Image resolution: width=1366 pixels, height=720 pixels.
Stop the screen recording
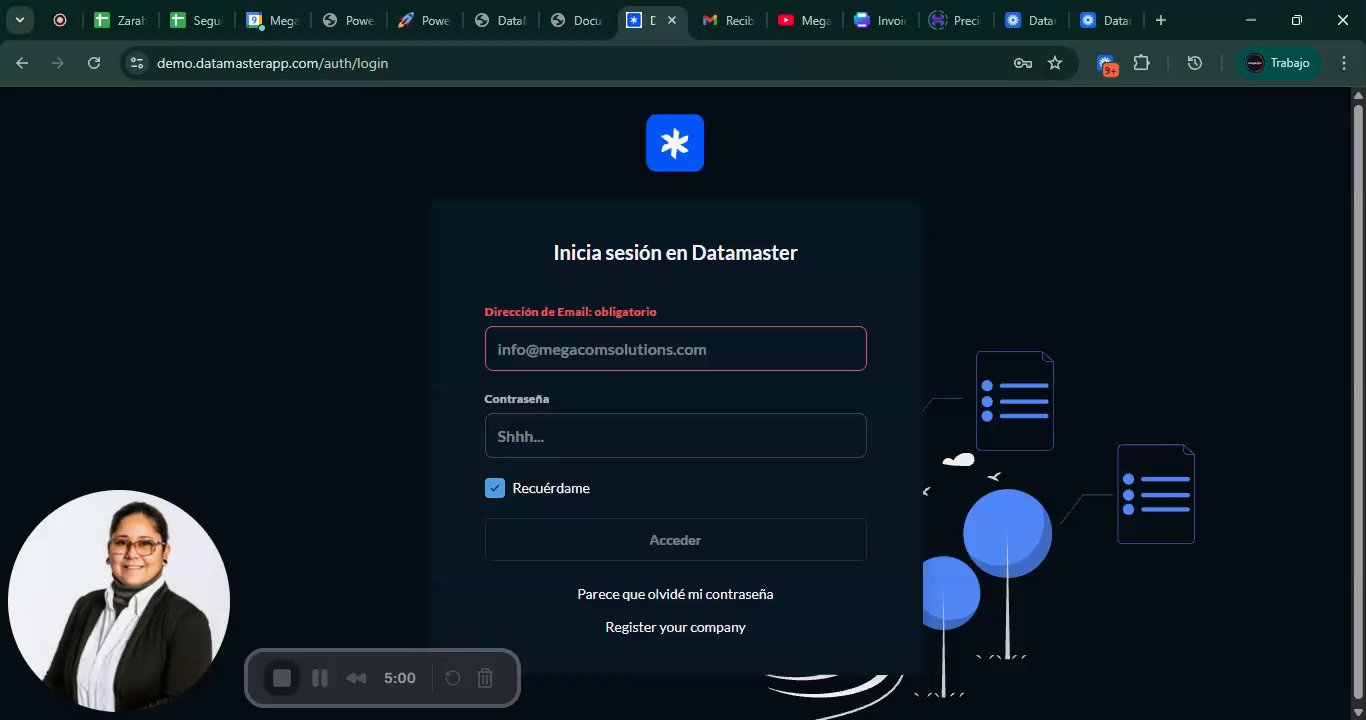(282, 678)
